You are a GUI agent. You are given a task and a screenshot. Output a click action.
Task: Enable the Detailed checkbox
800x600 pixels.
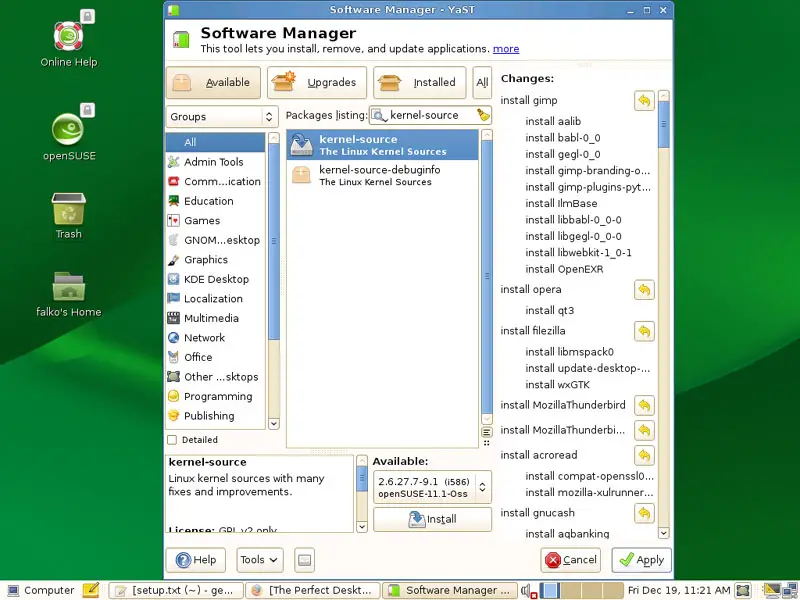coord(172,440)
